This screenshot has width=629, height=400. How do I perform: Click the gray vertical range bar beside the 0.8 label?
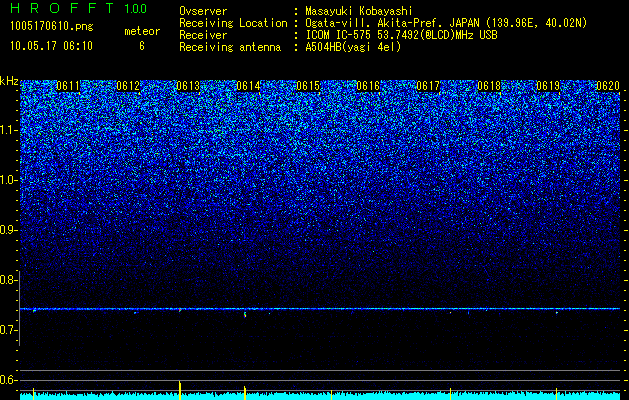(x=19, y=308)
